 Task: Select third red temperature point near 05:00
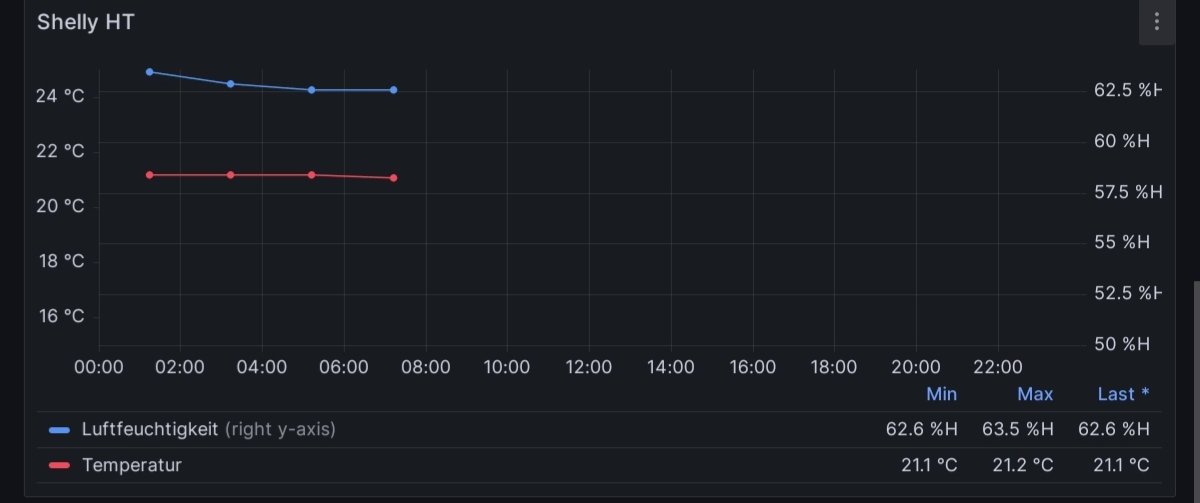click(x=312, y=175)
